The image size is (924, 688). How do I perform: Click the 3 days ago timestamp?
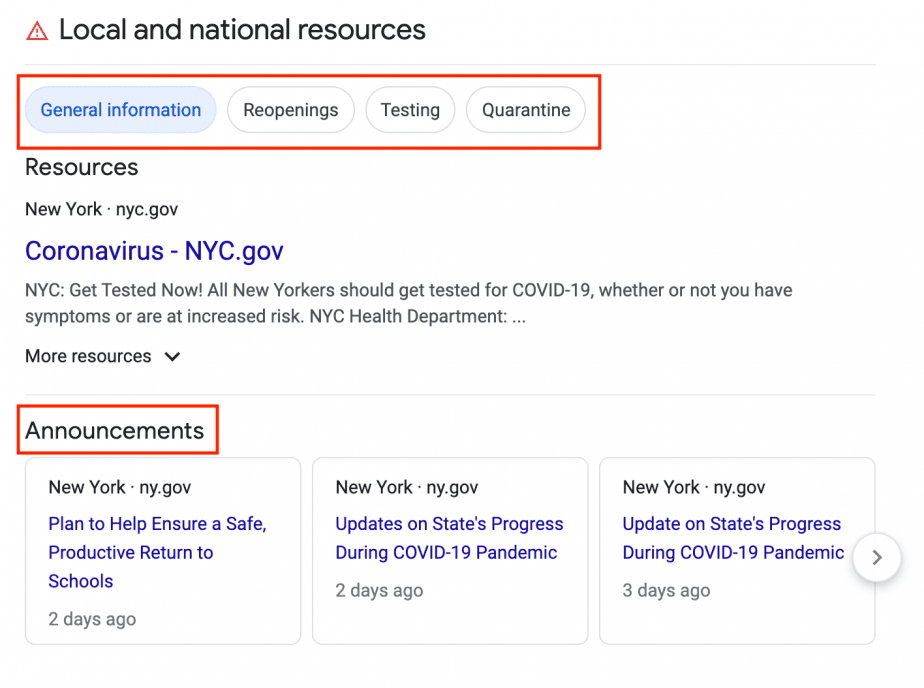[666, 590]
